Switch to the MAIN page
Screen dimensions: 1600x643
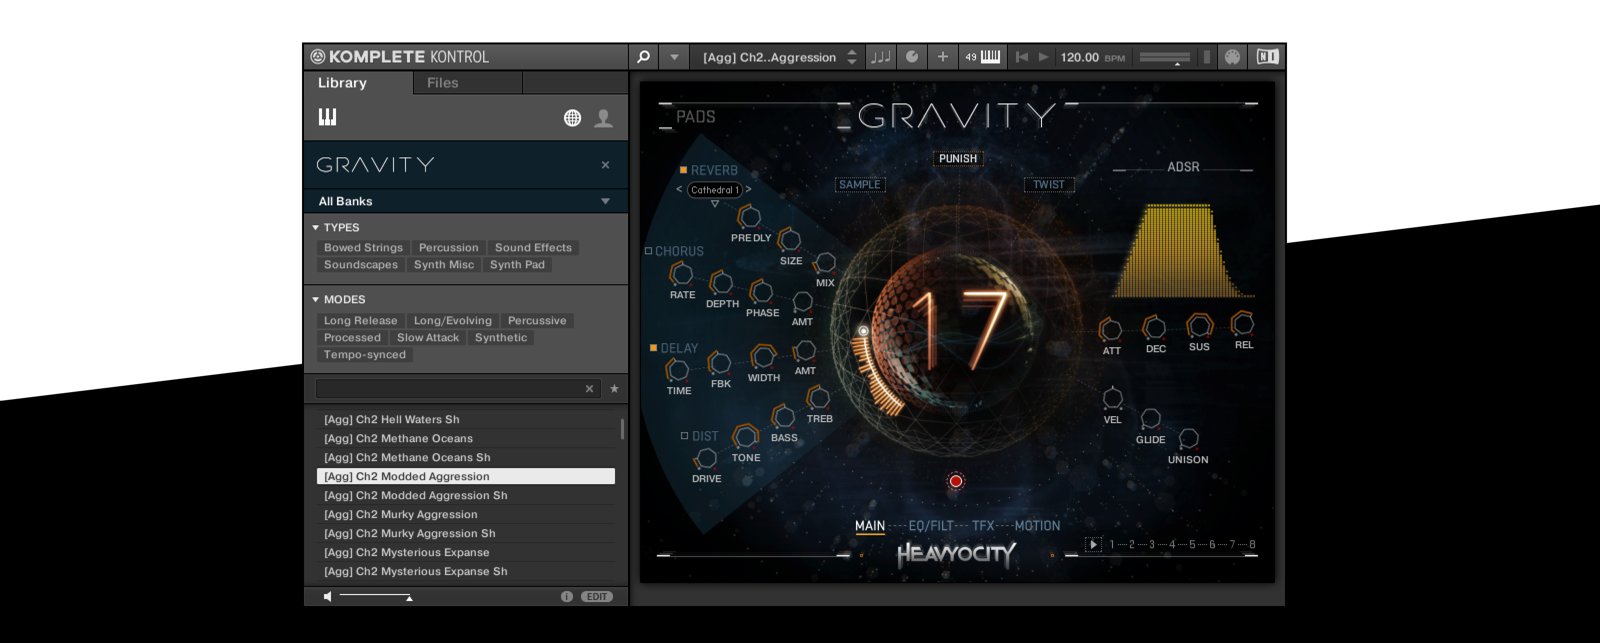click(870, 526)
